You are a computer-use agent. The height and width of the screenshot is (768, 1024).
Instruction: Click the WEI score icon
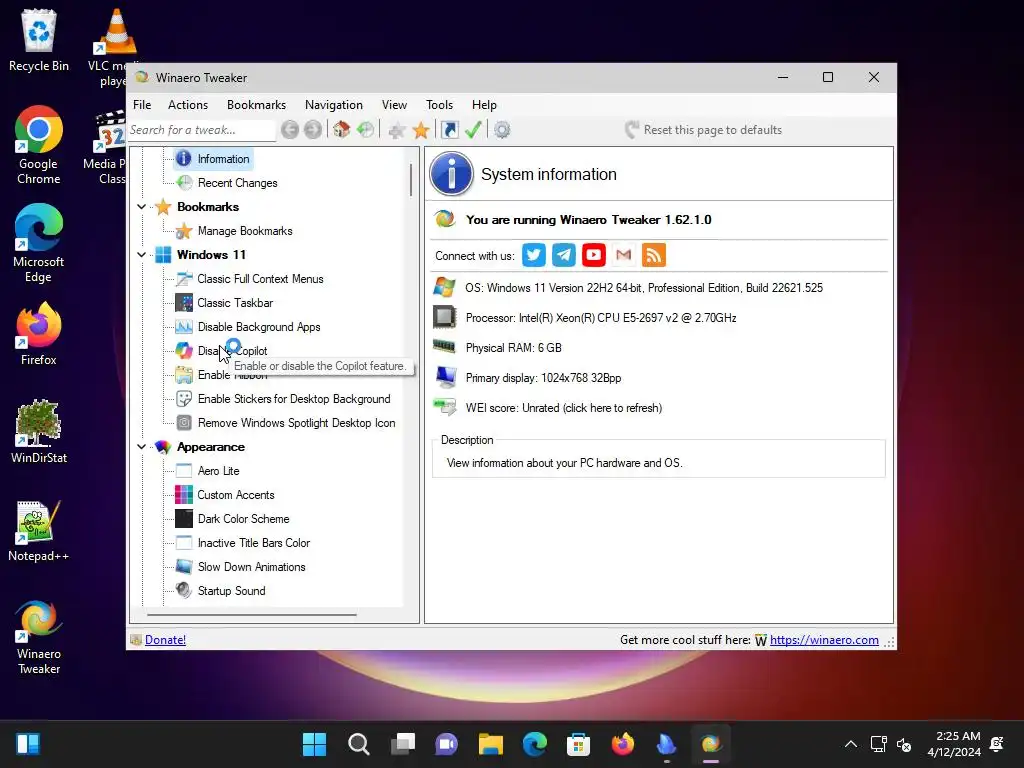[445, 408]
